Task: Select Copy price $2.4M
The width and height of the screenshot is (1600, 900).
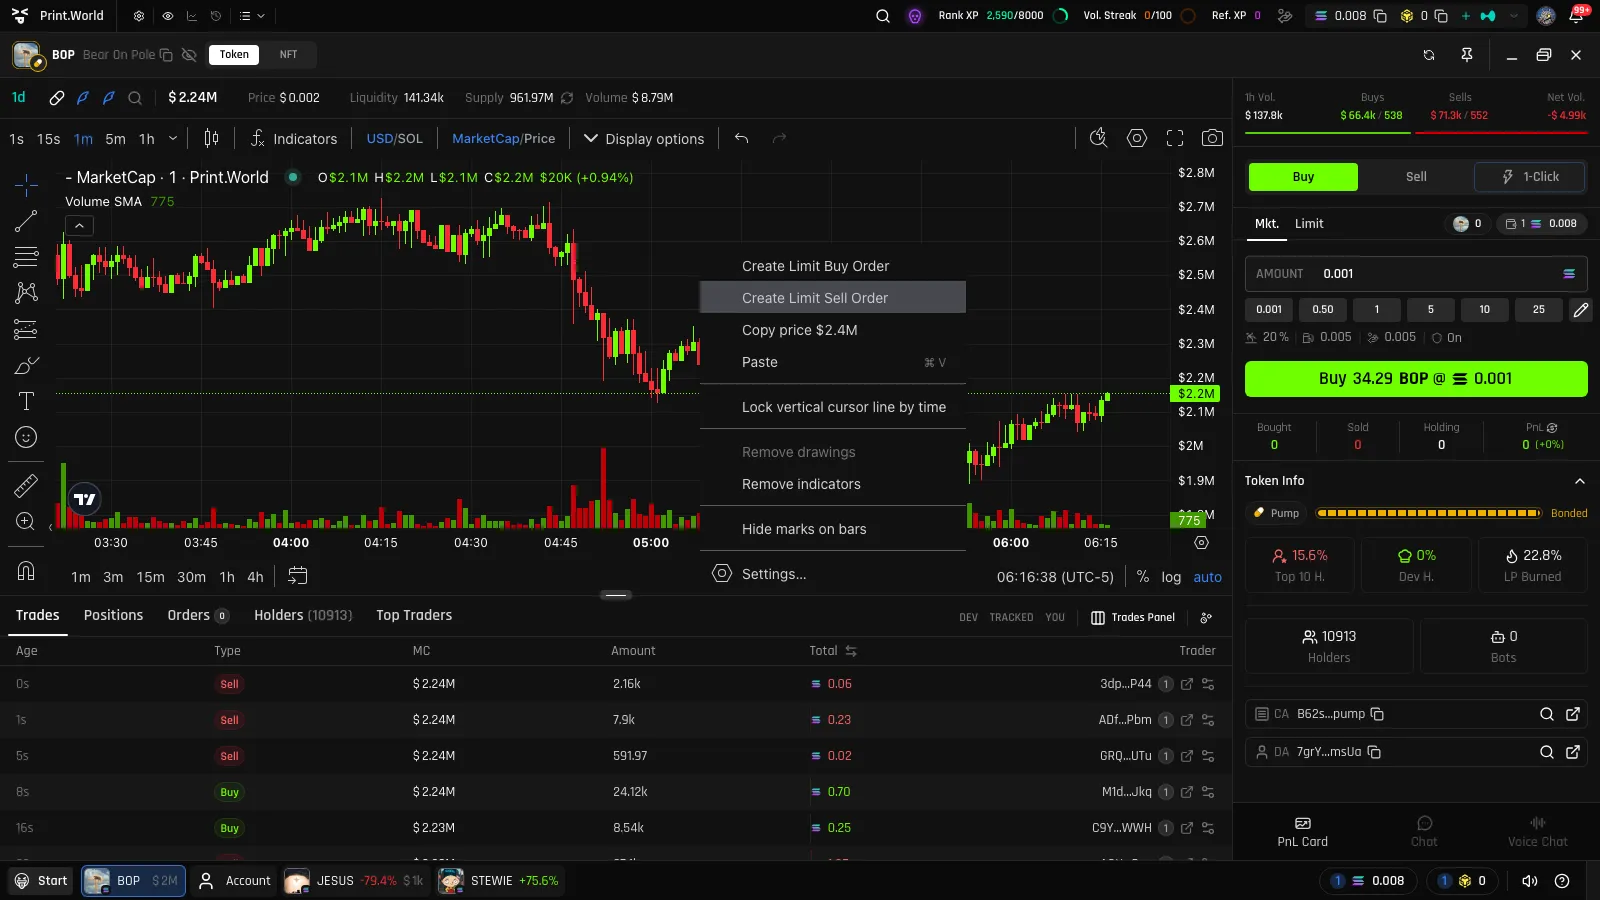Action: pos(833,330)
